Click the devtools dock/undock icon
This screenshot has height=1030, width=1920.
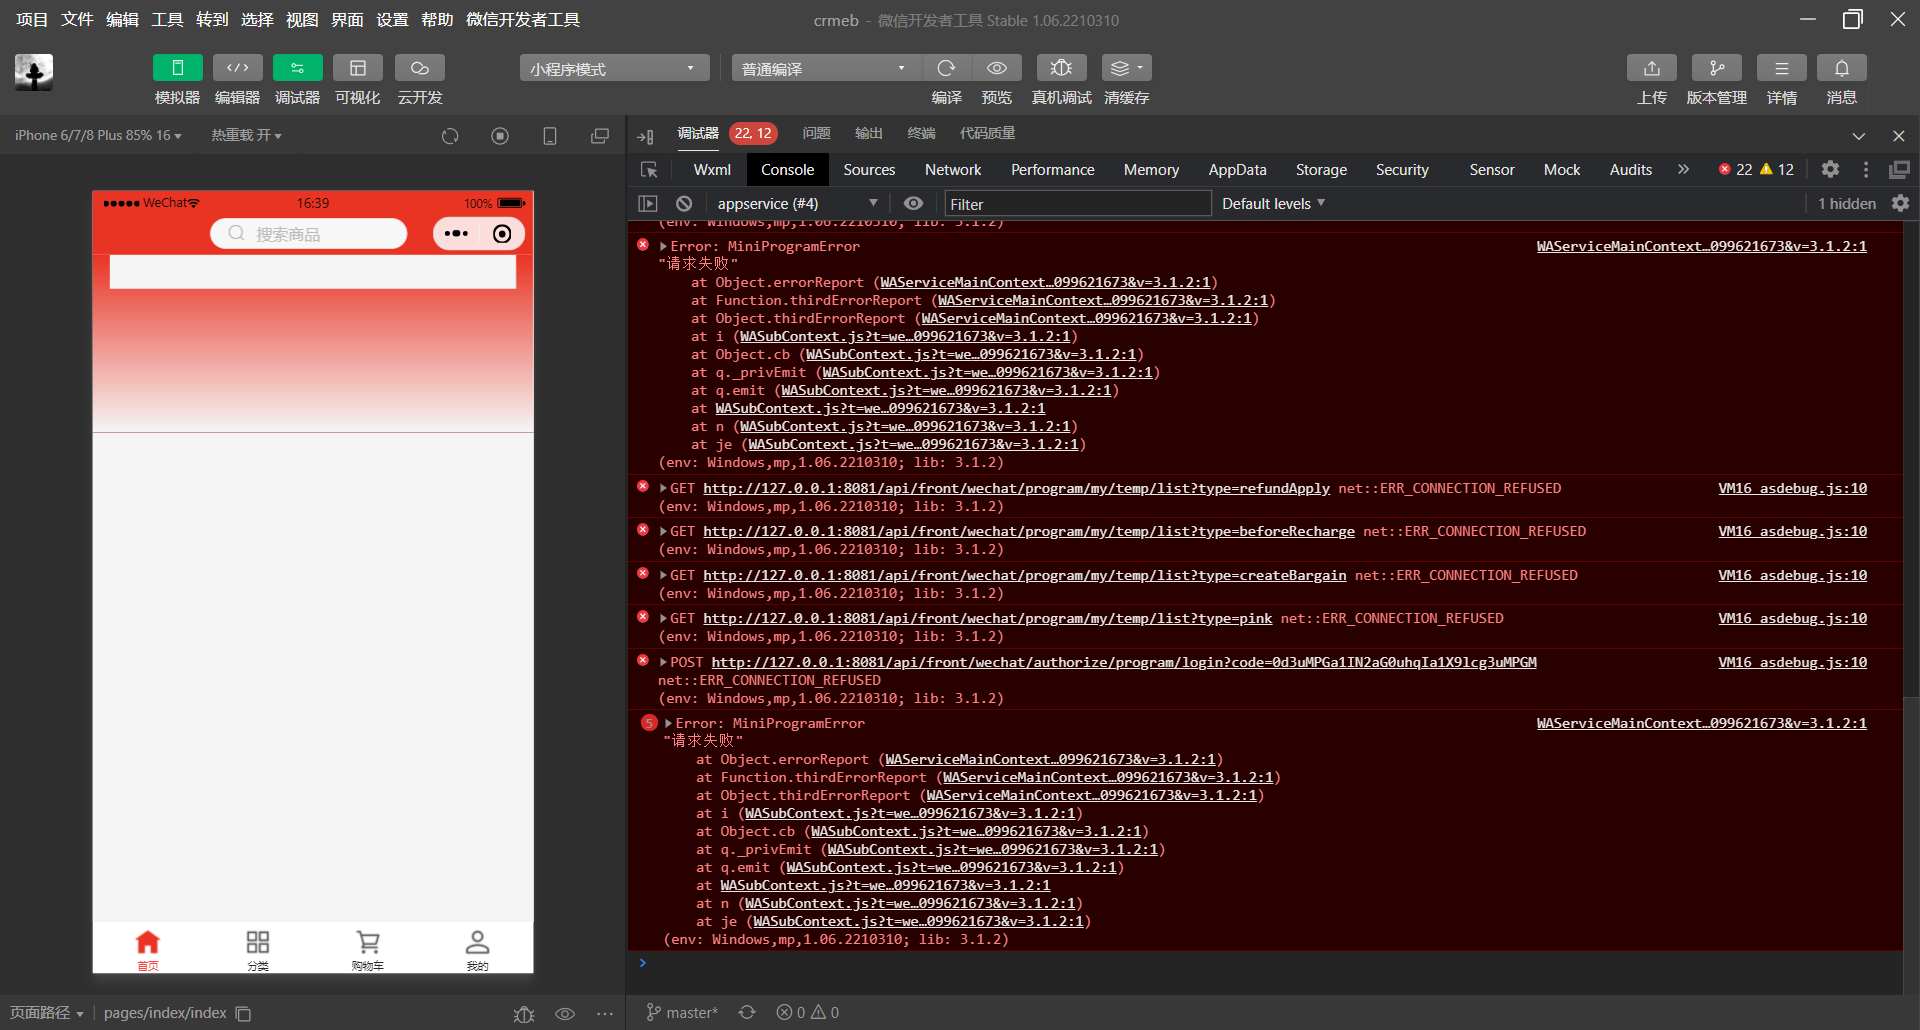[1899, 169]
